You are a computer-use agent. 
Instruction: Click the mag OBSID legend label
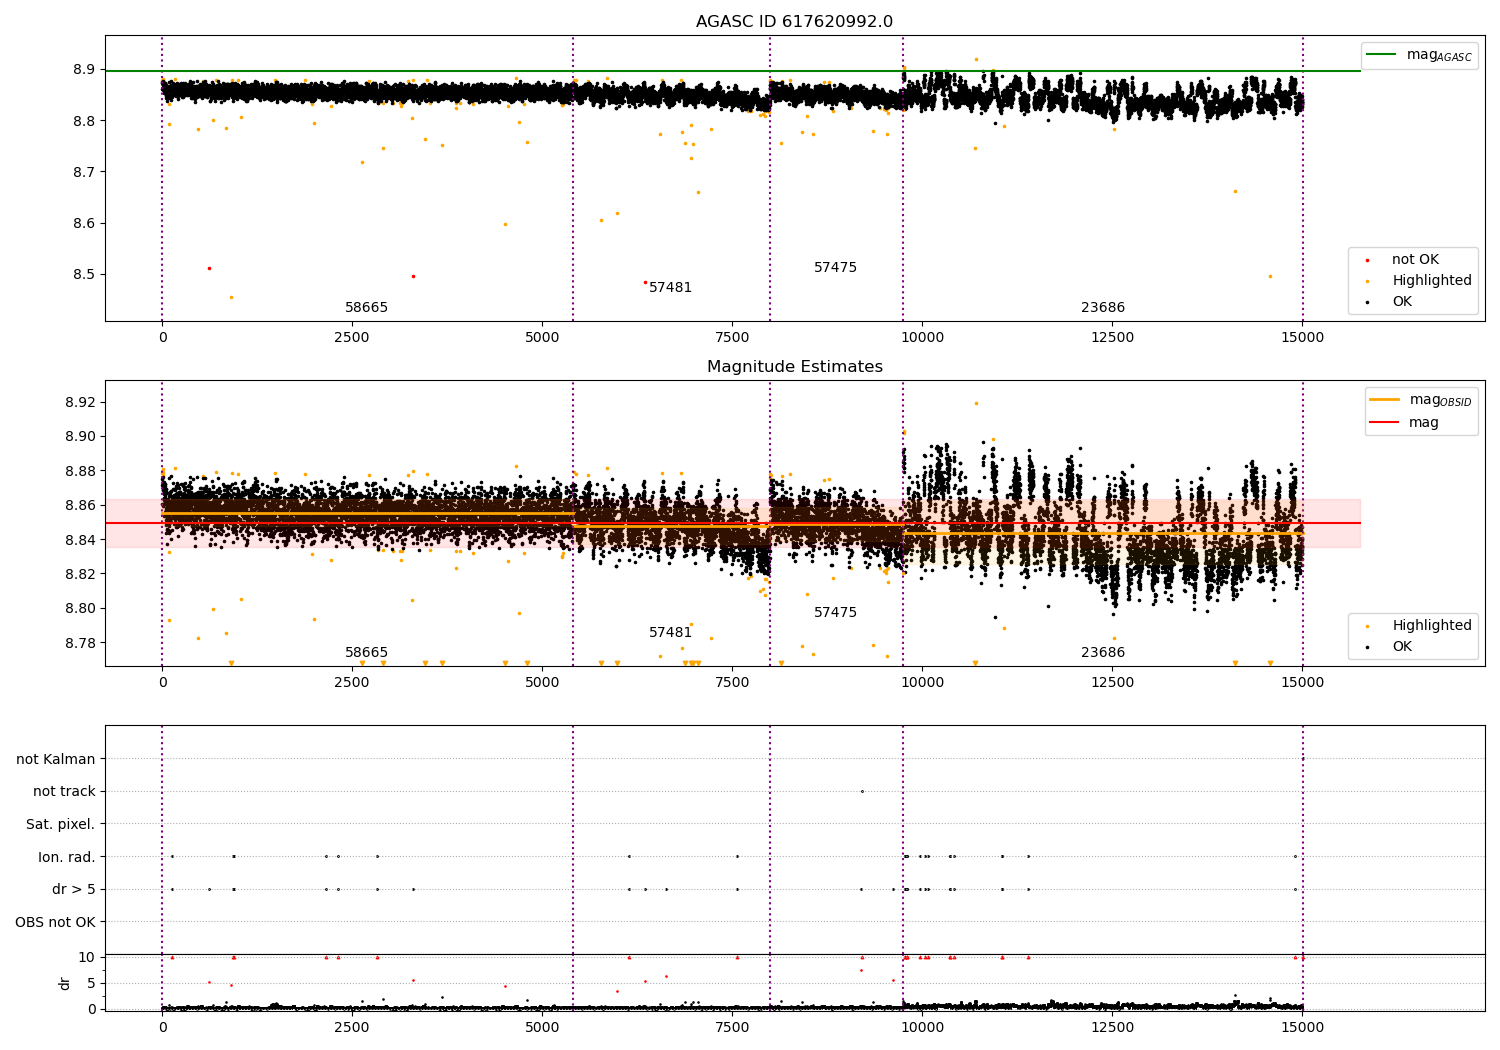point(1440,400)
